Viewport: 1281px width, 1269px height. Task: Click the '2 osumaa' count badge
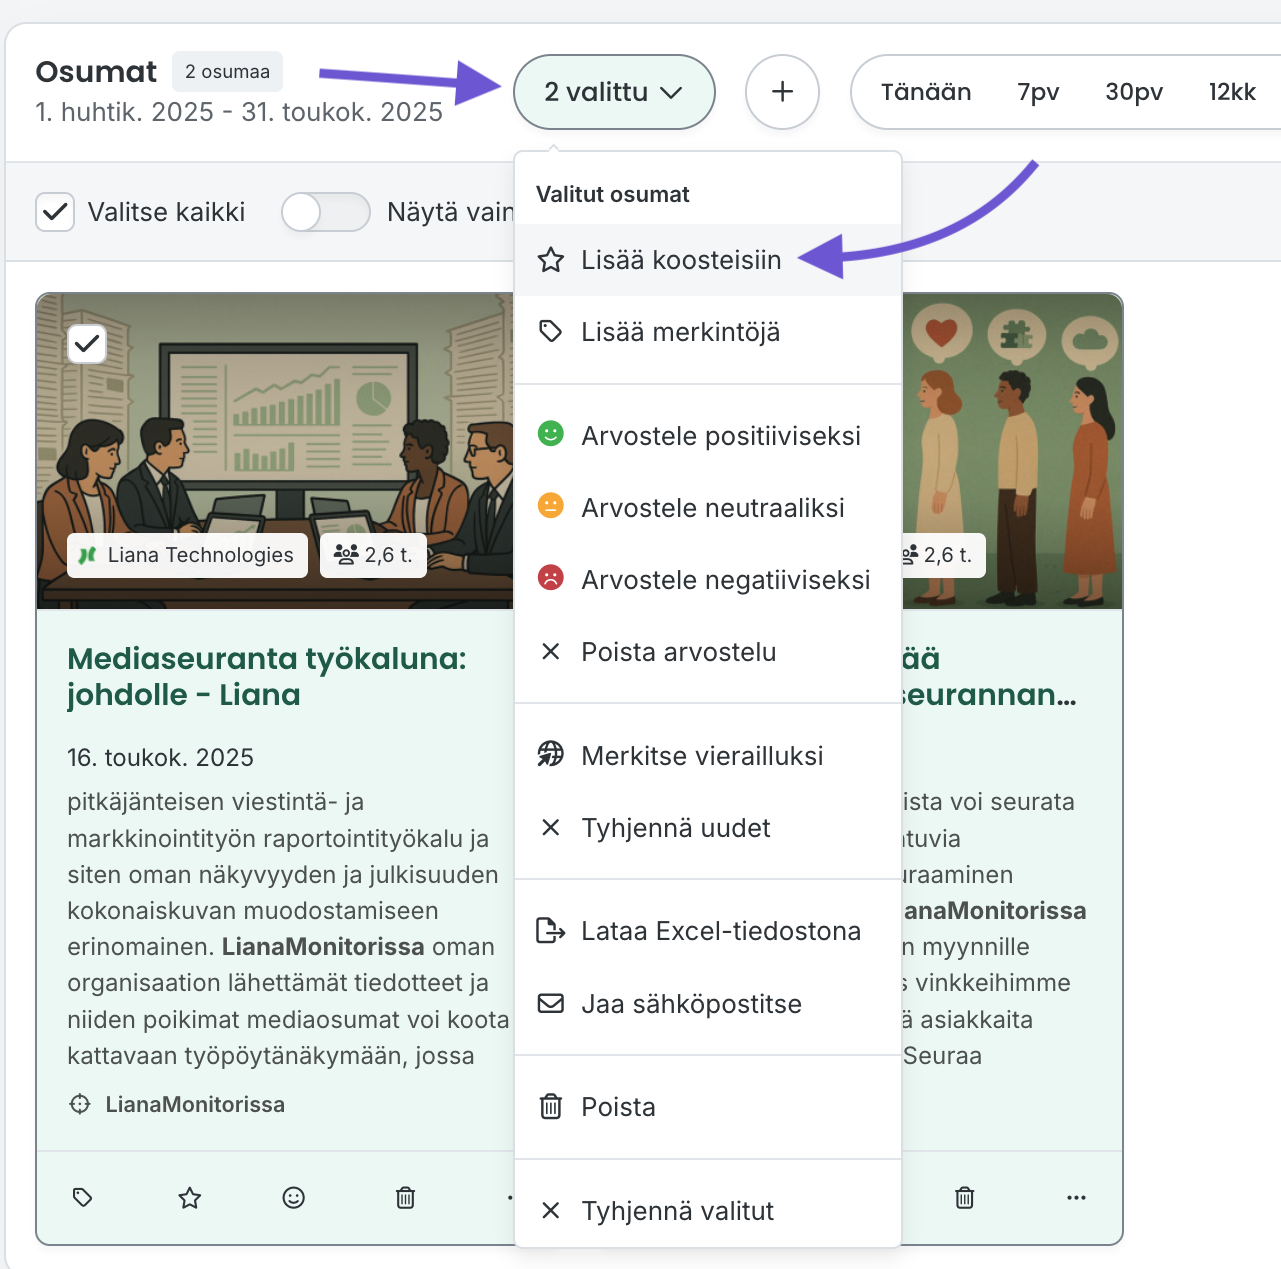[227, 72]
